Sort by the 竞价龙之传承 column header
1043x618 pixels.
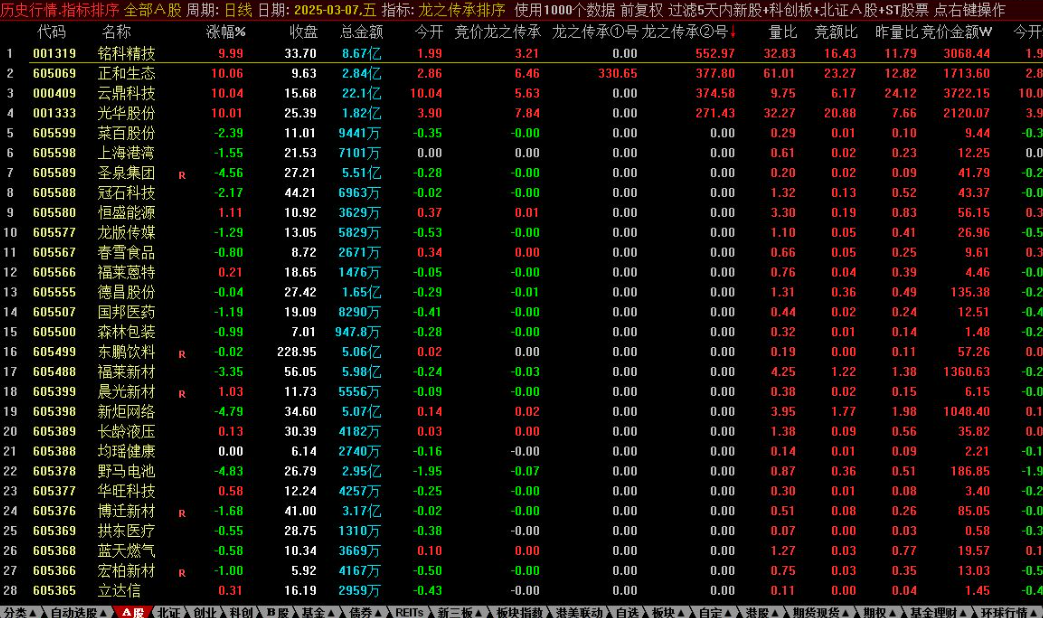(x=498, y=32)
